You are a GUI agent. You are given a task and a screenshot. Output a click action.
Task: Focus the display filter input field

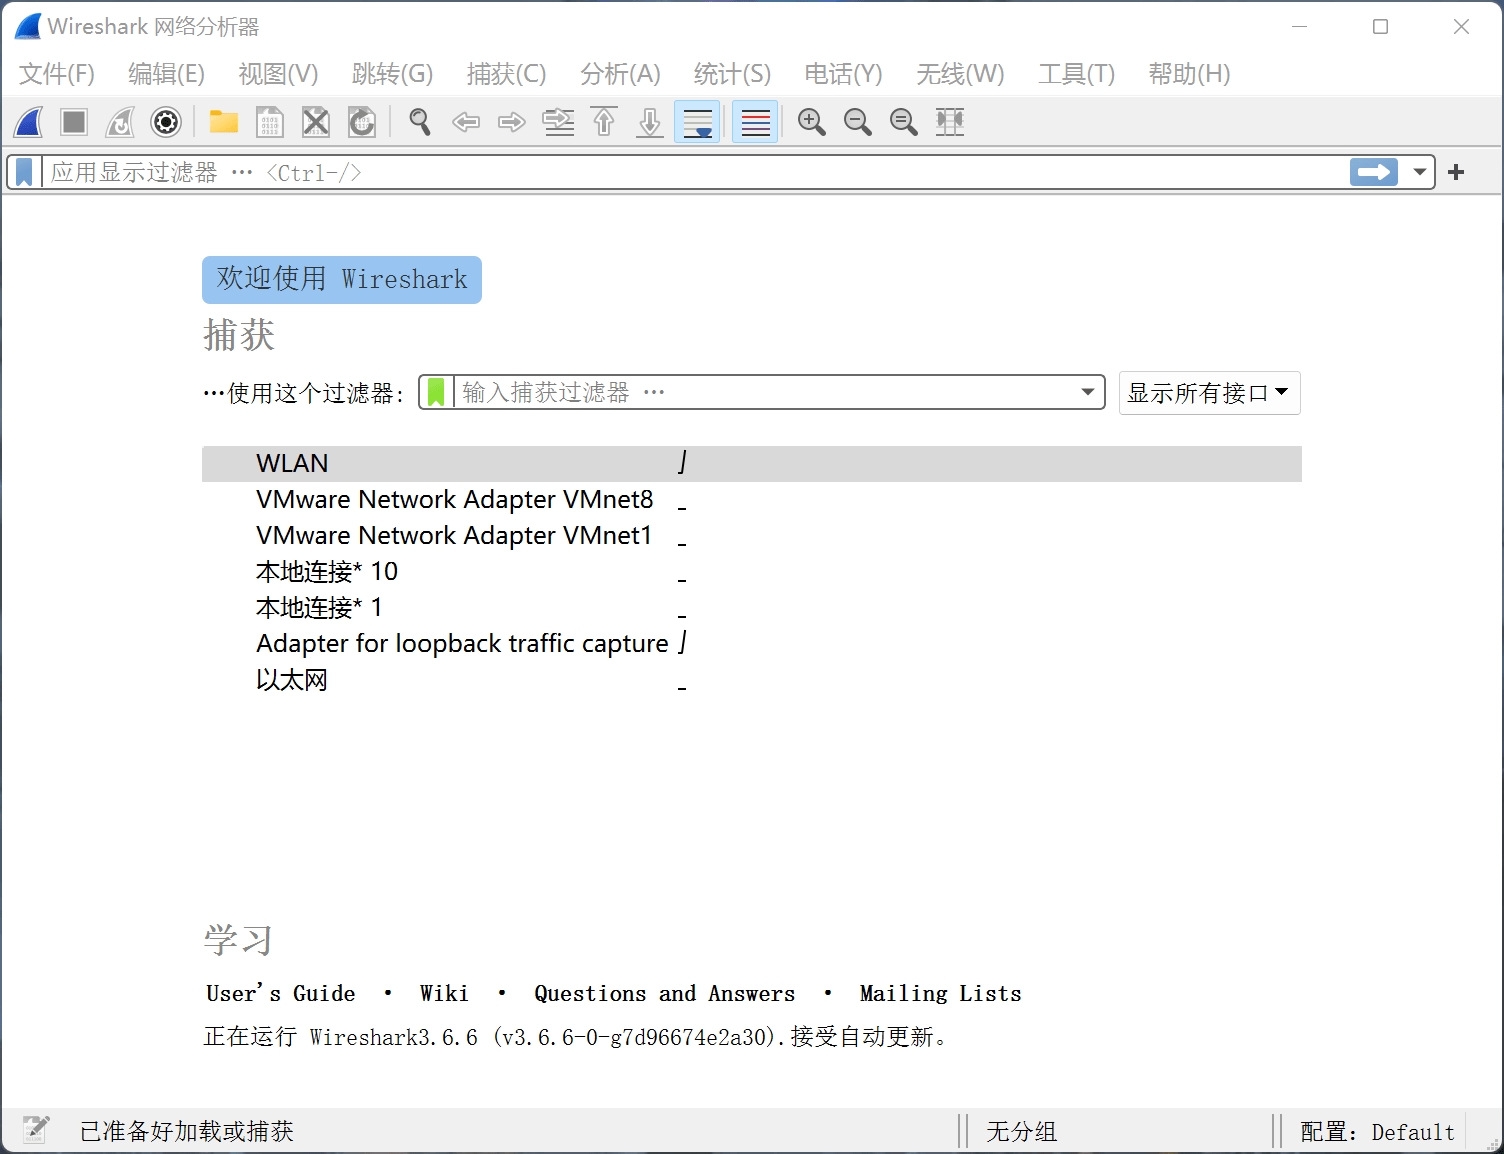click(695, 172)
